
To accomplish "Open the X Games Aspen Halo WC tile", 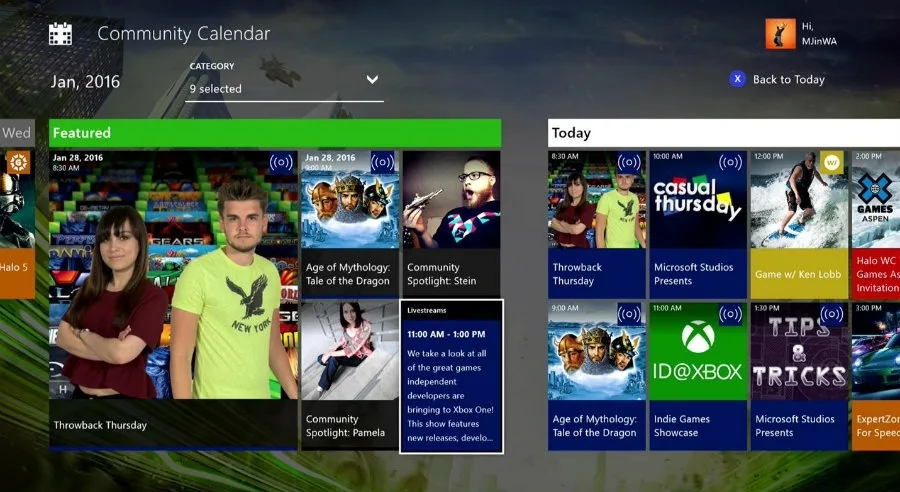I will [x=876, y=224].
